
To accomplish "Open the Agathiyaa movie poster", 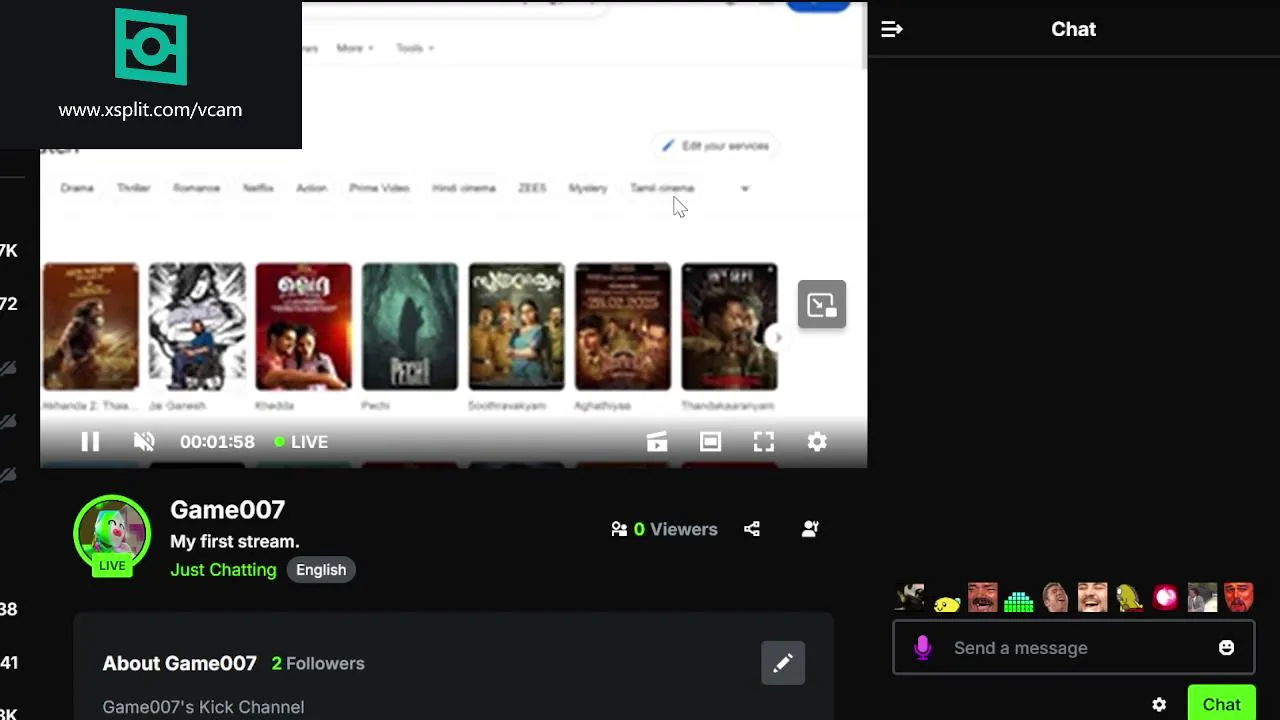I will click(623, 327).
